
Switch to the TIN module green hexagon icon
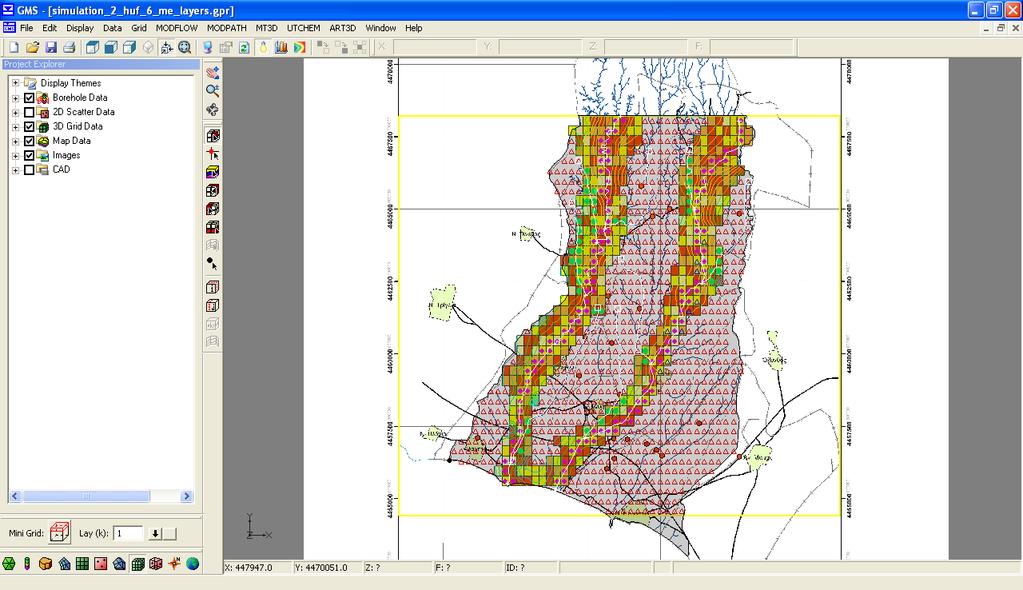tap(8, 563)
